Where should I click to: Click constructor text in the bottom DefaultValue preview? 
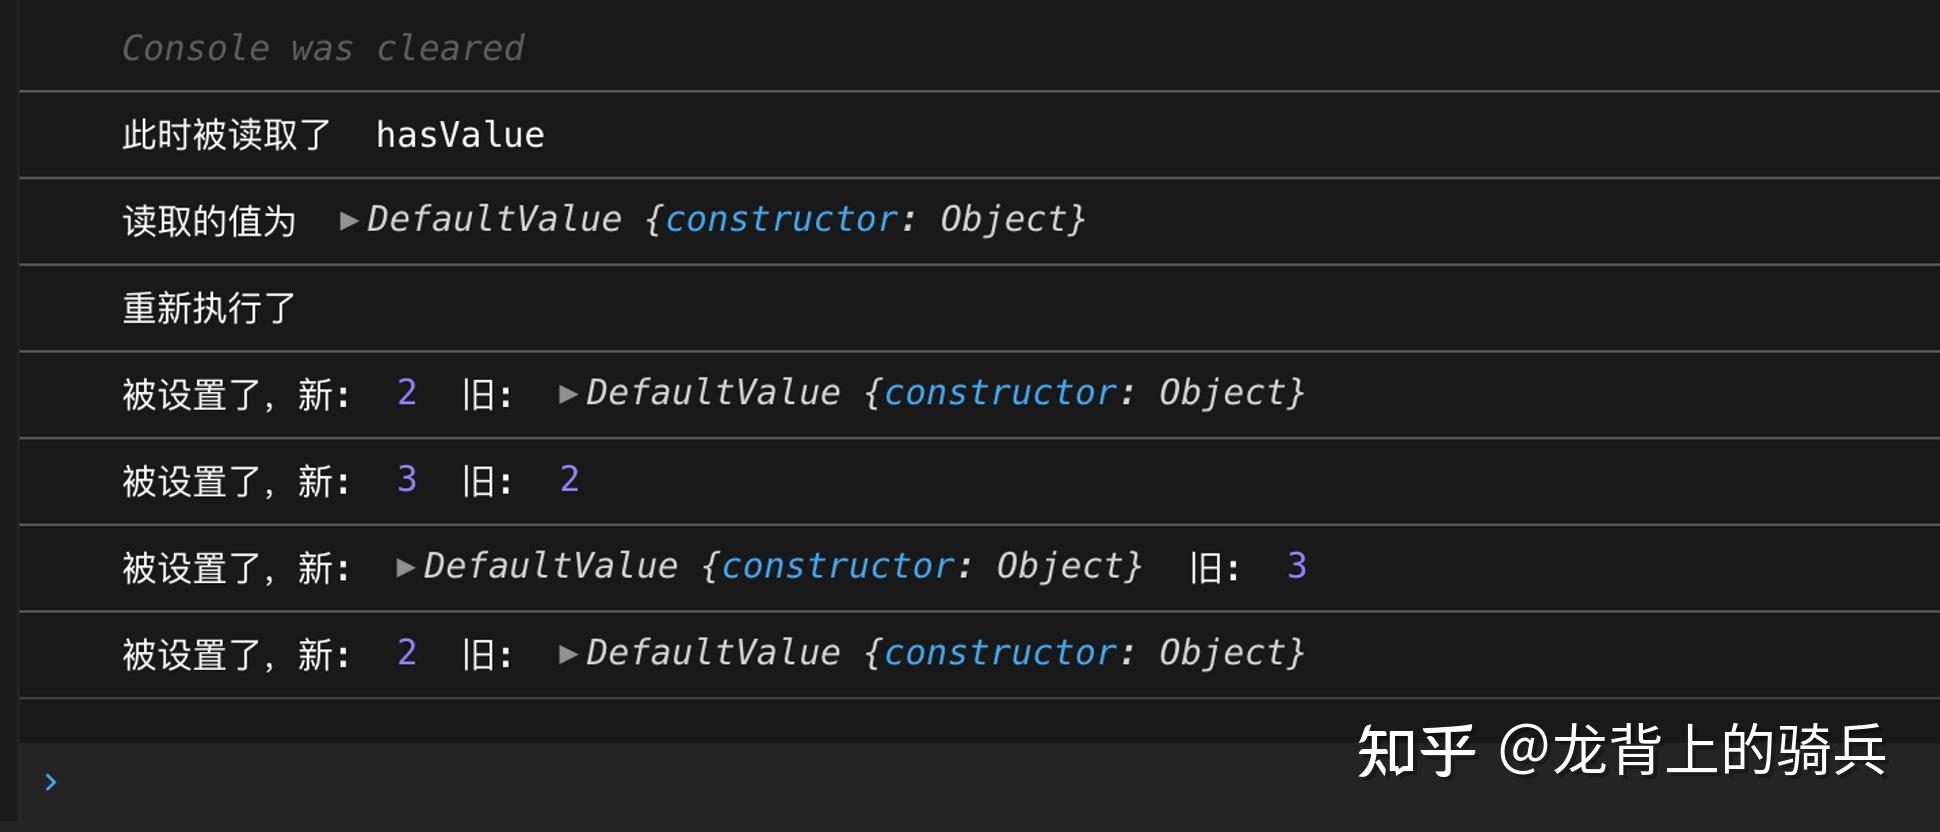click(999, 652)
